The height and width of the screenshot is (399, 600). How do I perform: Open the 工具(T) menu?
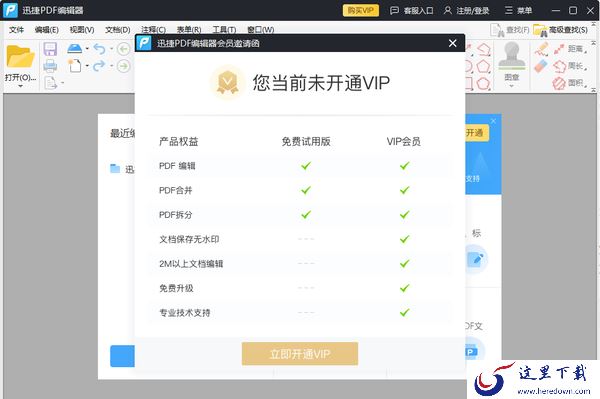(x=224, y=29)
